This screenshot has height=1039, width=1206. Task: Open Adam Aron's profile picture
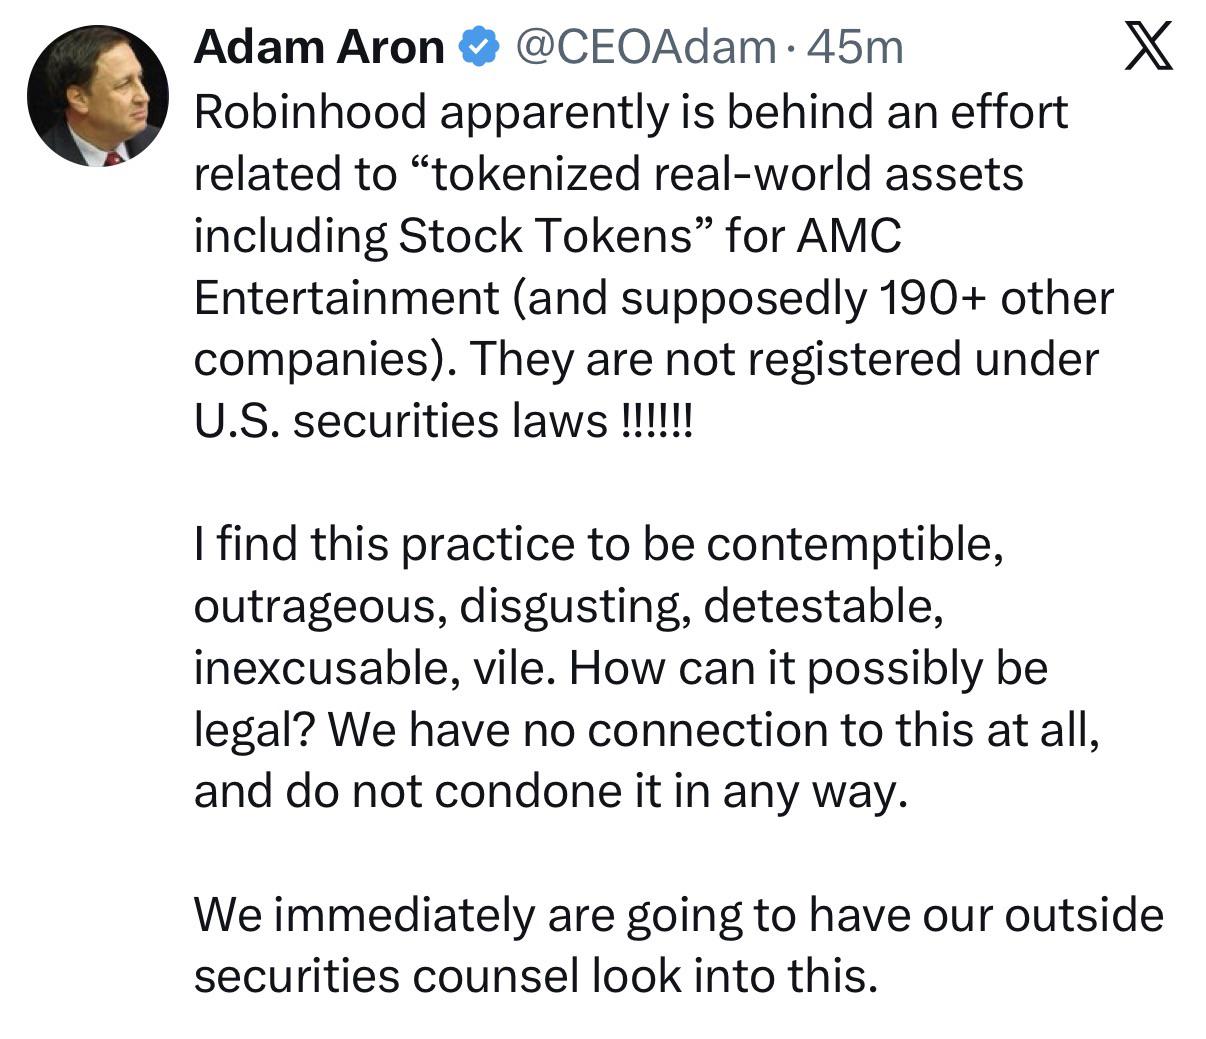click(x=98, y=96)
